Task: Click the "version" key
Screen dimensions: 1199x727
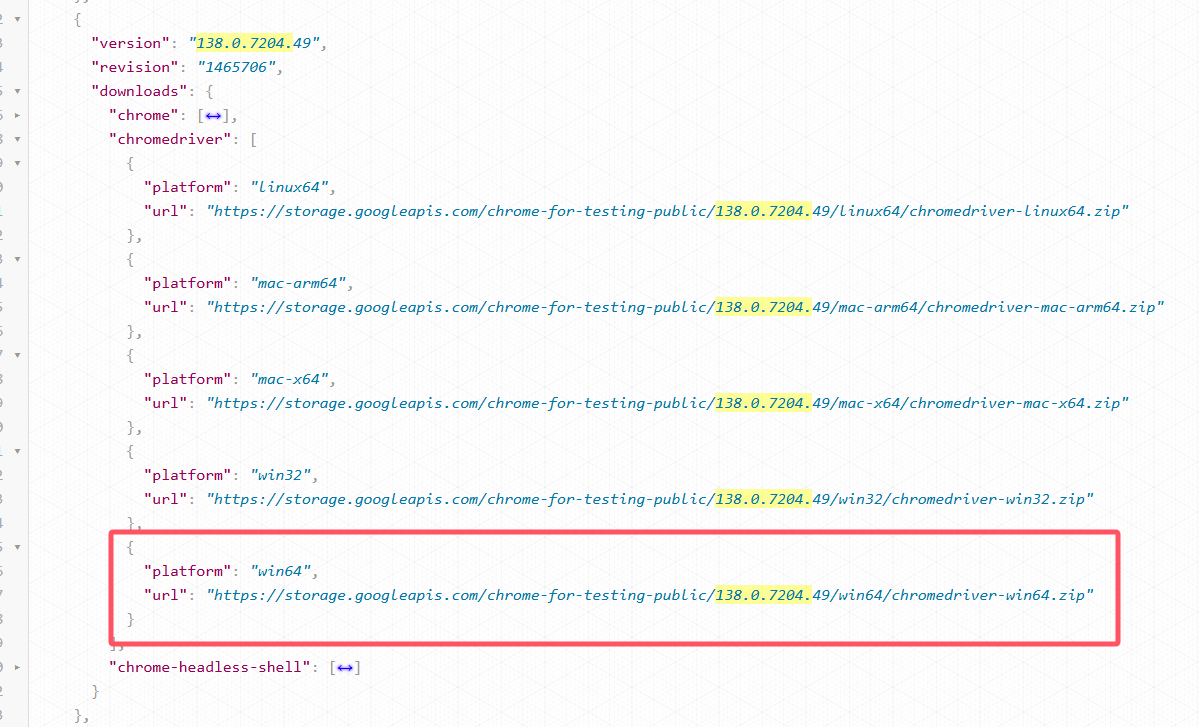Action: coord(131,44)
